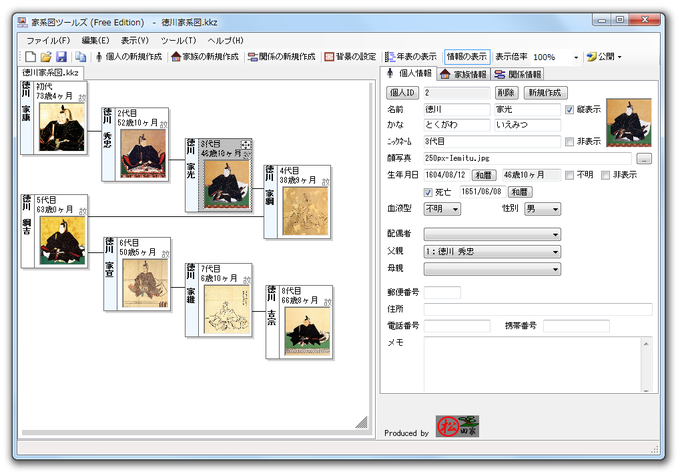Open the ファイル(F) menu
The image size is (680, 474).
coord(48,40)
